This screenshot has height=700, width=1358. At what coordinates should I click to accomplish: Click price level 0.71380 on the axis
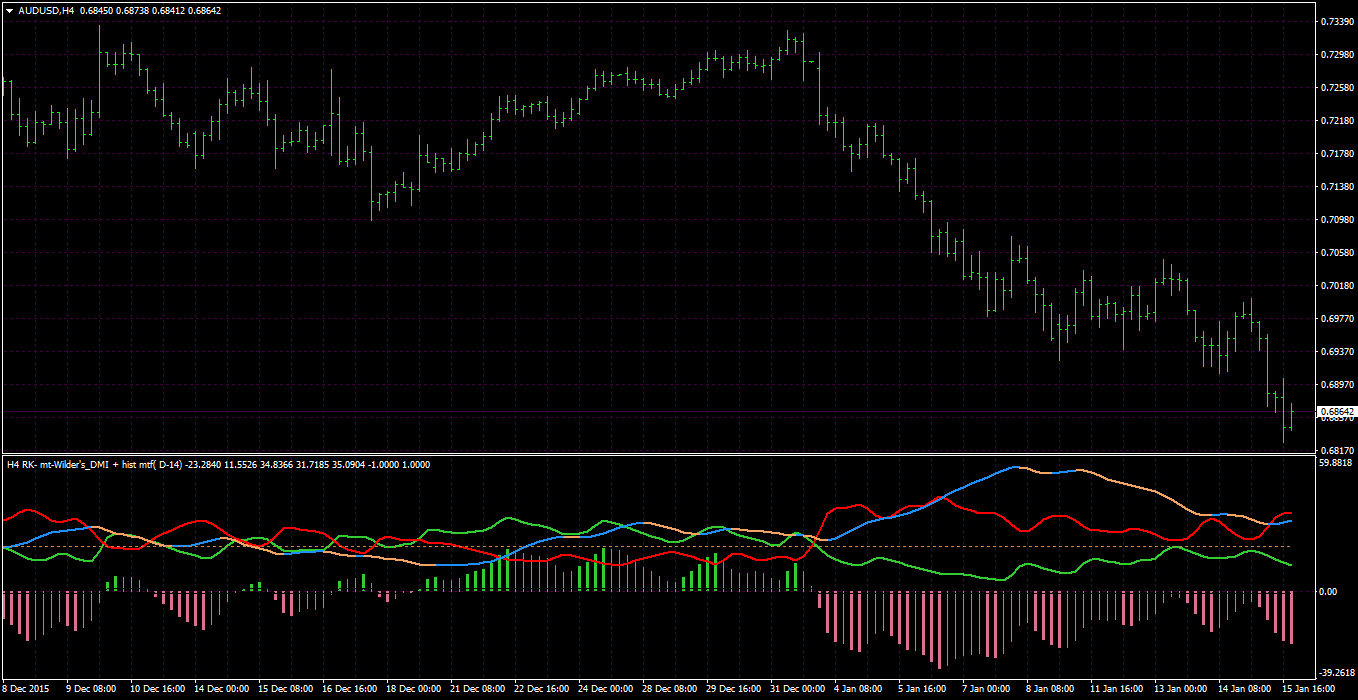tap(1337, 187)
